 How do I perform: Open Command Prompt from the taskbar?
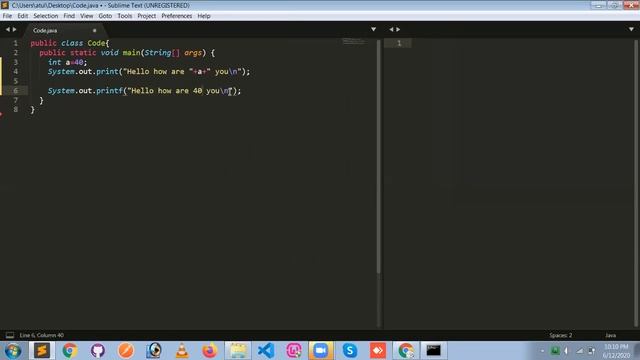433,351
